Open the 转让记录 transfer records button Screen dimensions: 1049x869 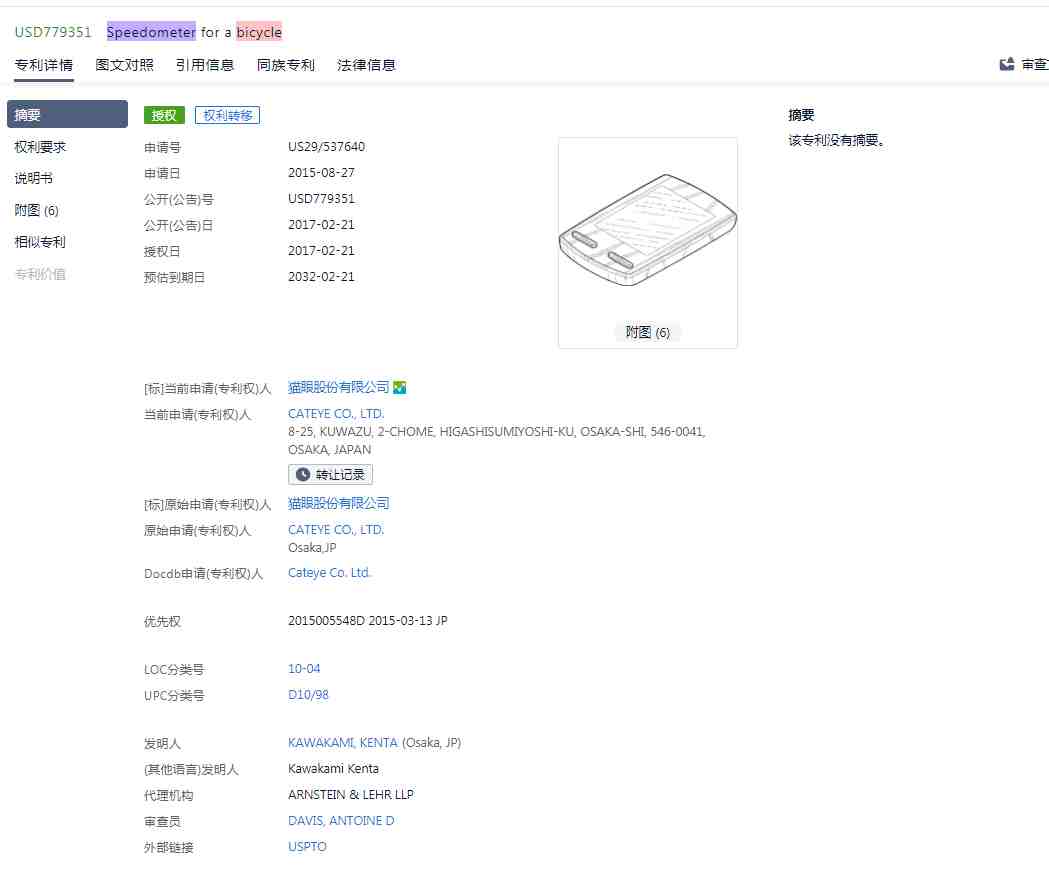pyautogui.click(x=330, y=475)
